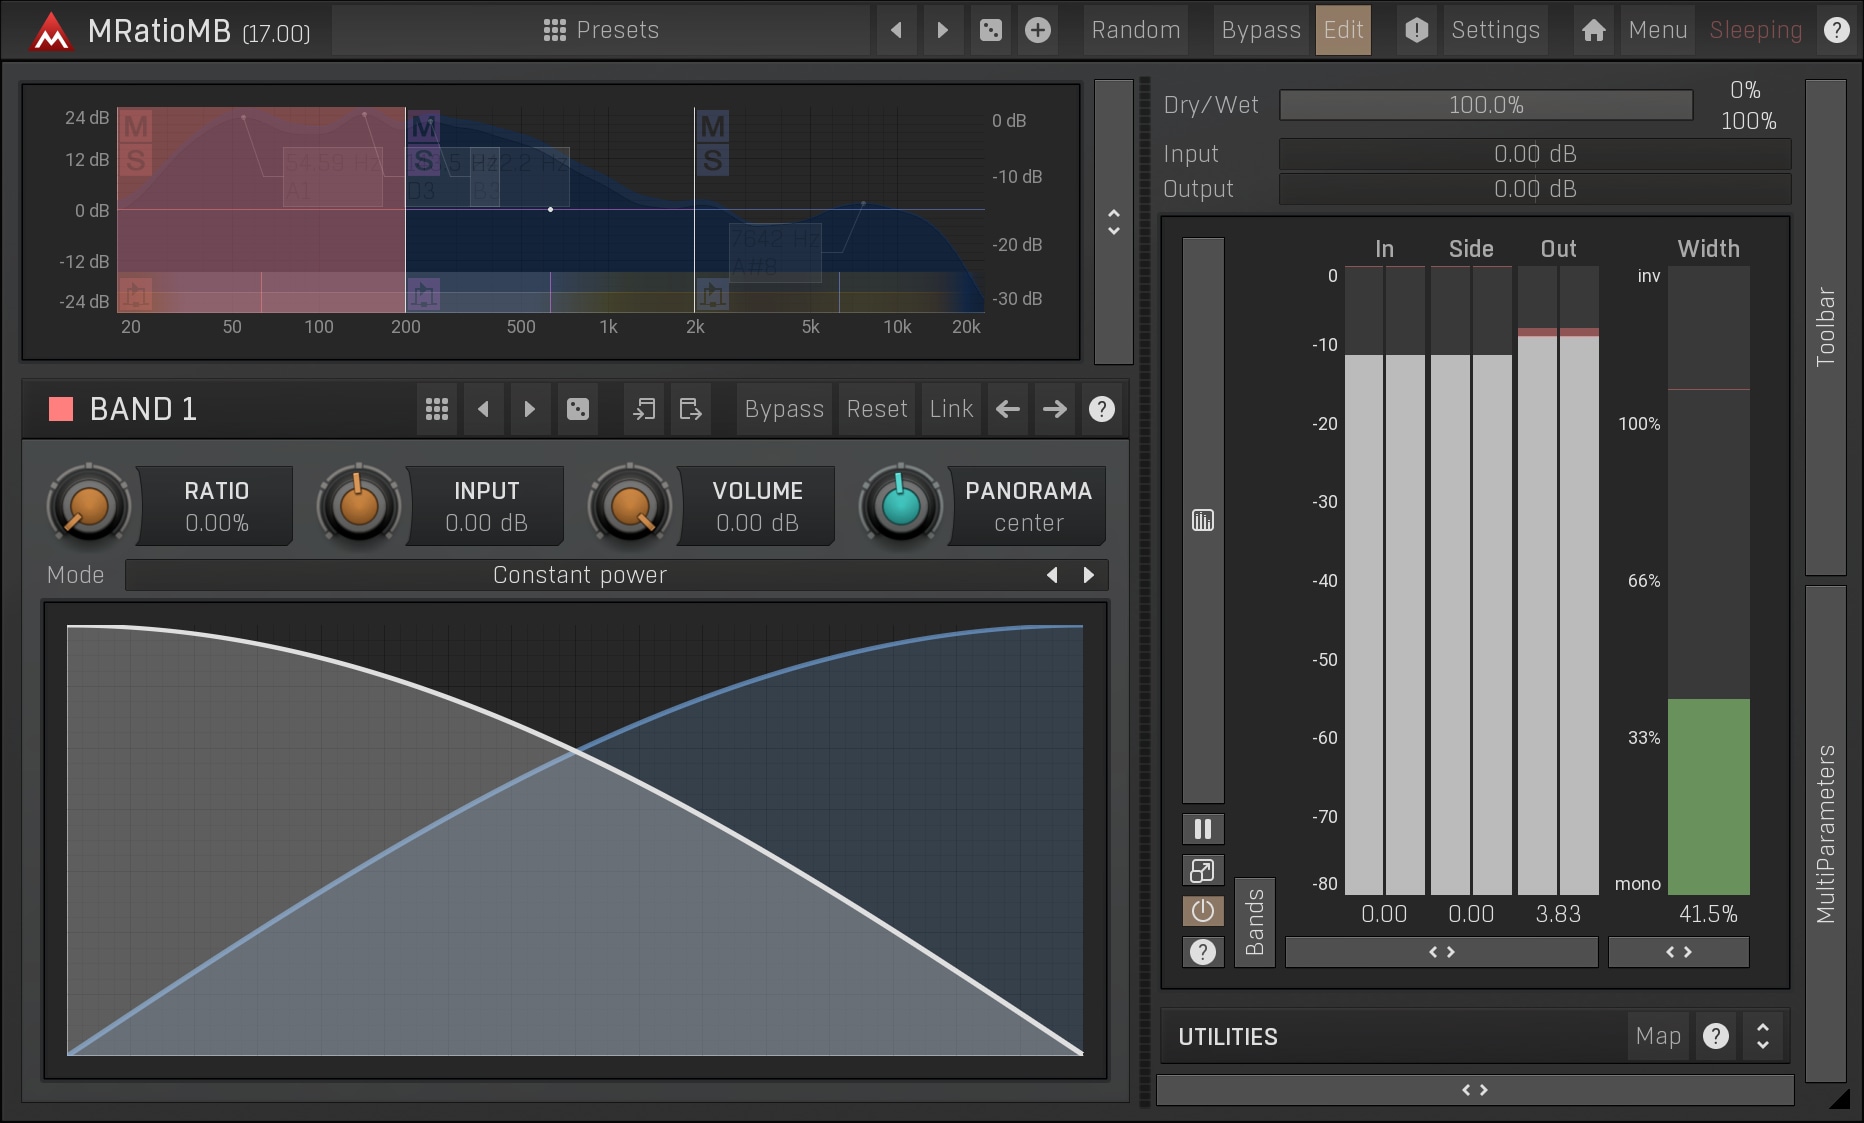Click the Random button
This screenshot has height=1123, width=1864.
pos(1135,30)
